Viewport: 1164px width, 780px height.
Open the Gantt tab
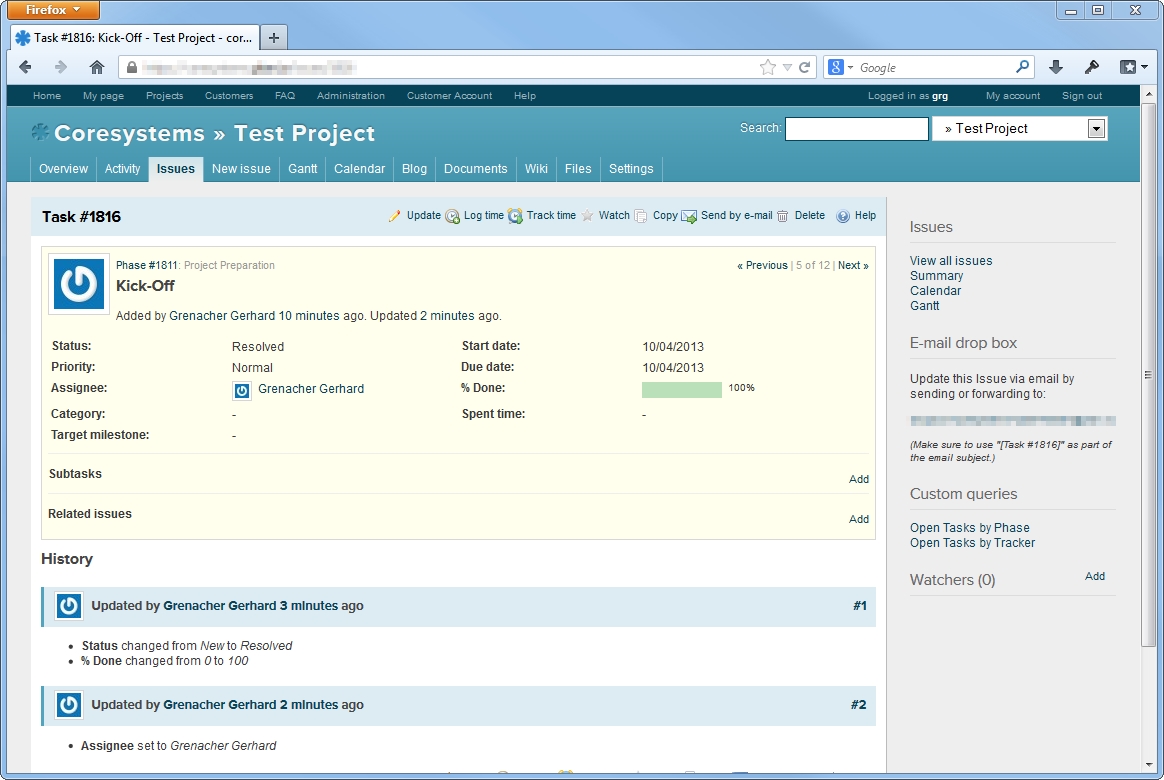(303, 169)
